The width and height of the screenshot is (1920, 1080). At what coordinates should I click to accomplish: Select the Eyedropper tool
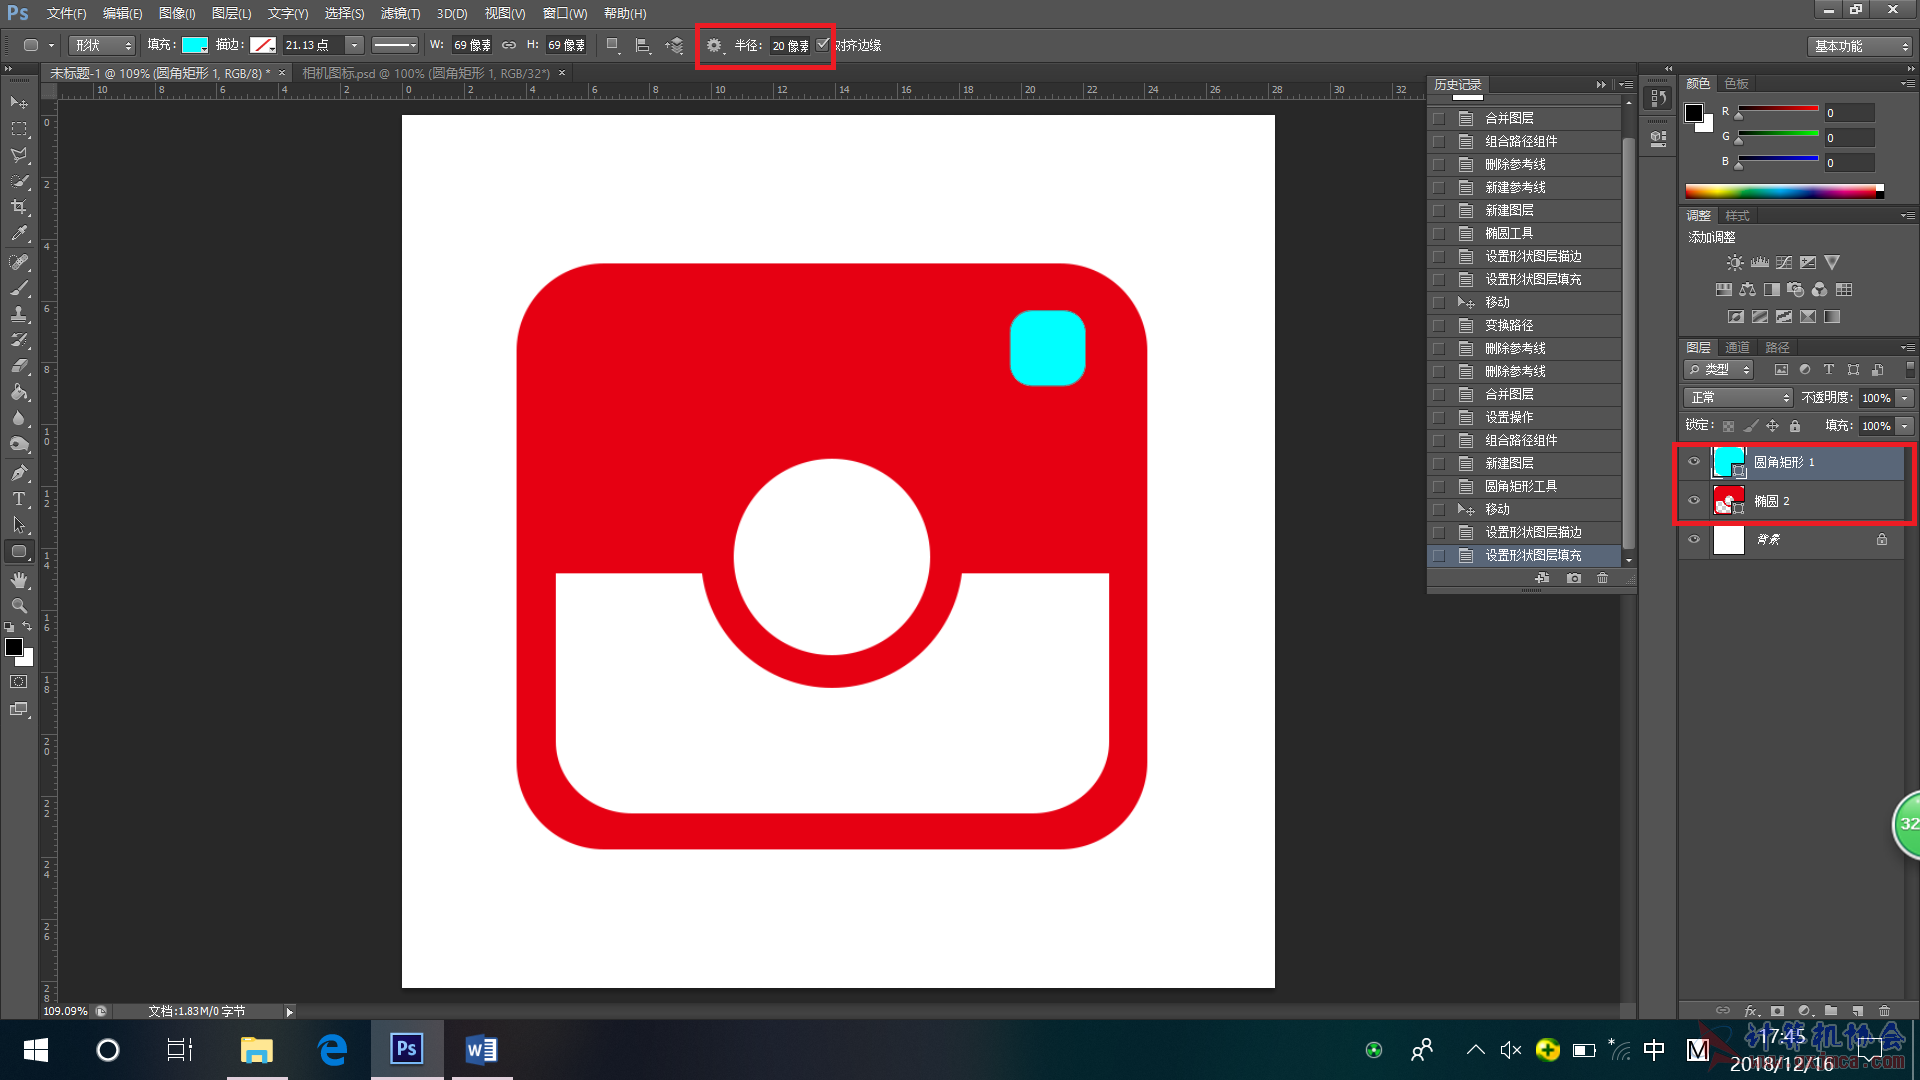(19, 233)
